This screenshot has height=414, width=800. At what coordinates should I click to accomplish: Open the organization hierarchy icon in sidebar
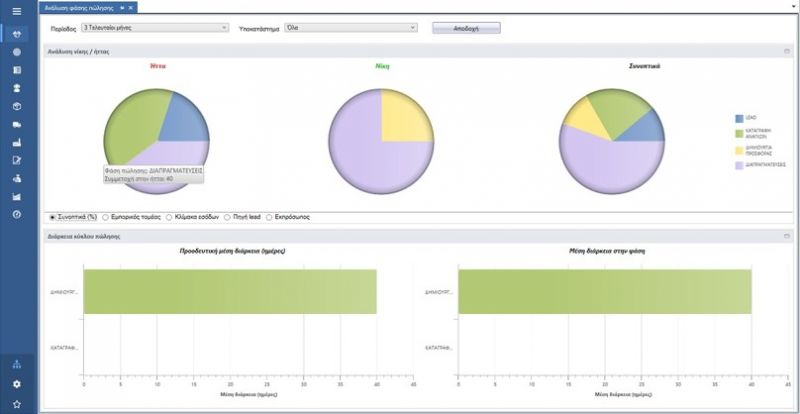(17, 364)
